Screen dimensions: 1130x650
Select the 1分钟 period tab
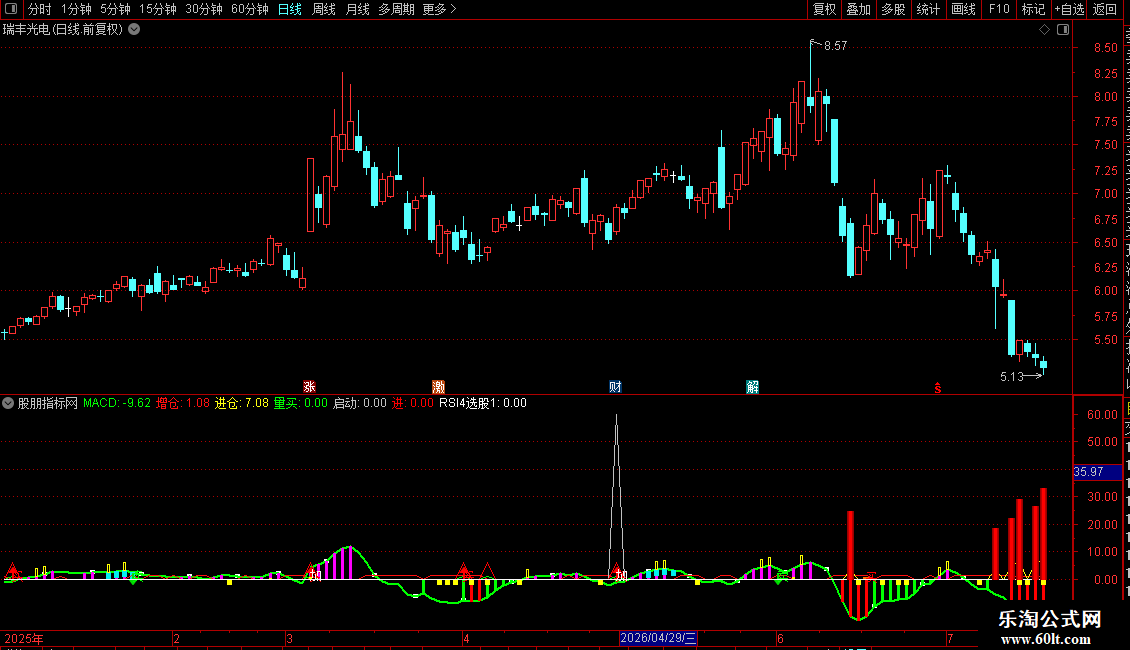tap(76, 9)
